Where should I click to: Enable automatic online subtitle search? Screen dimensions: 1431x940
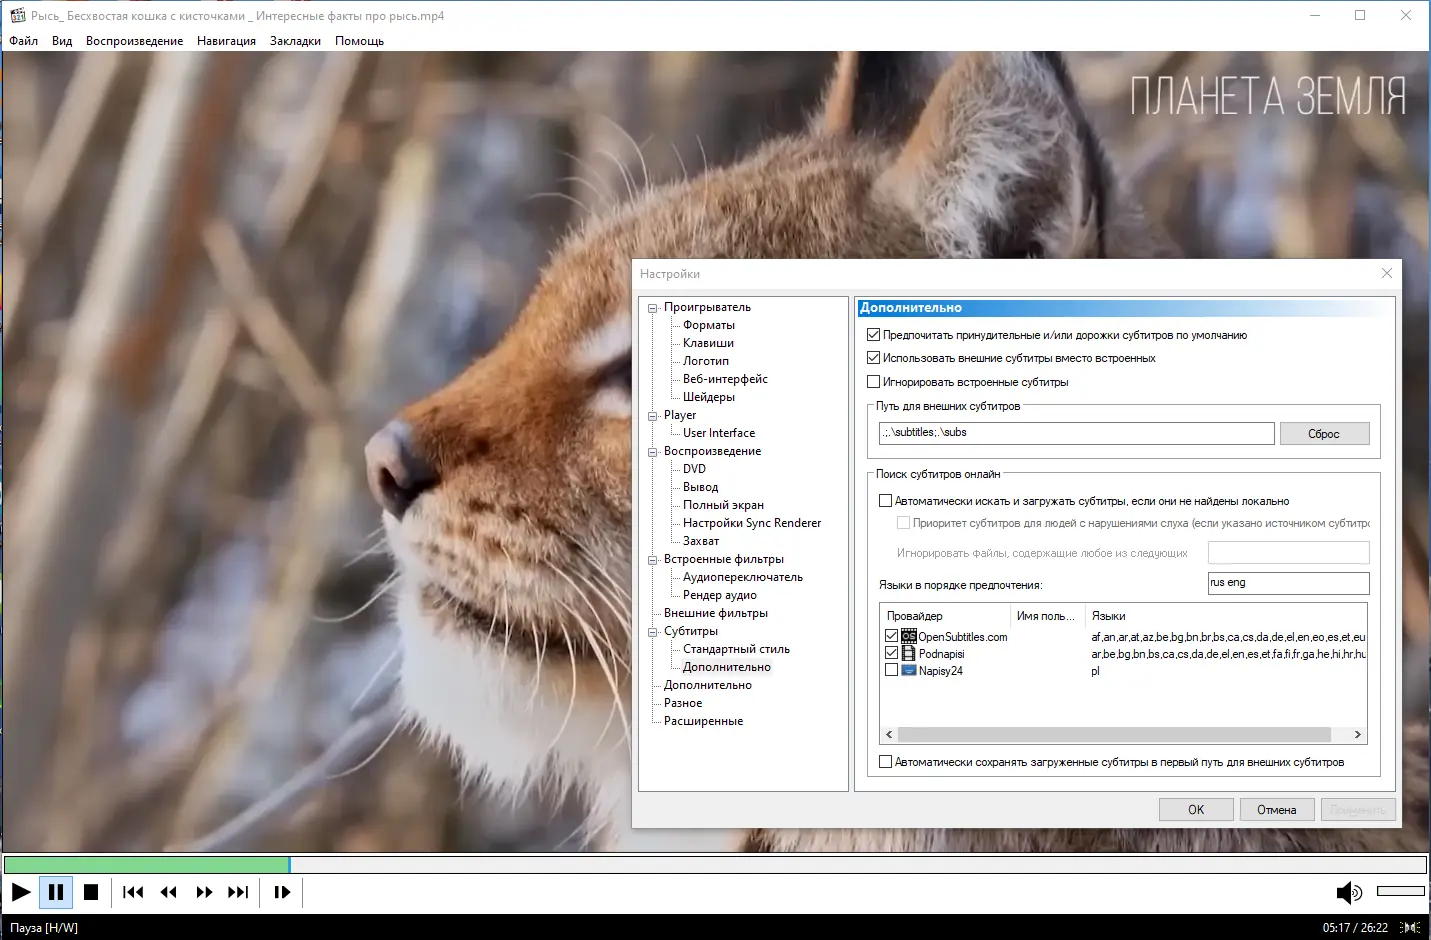tap(885, 500)
